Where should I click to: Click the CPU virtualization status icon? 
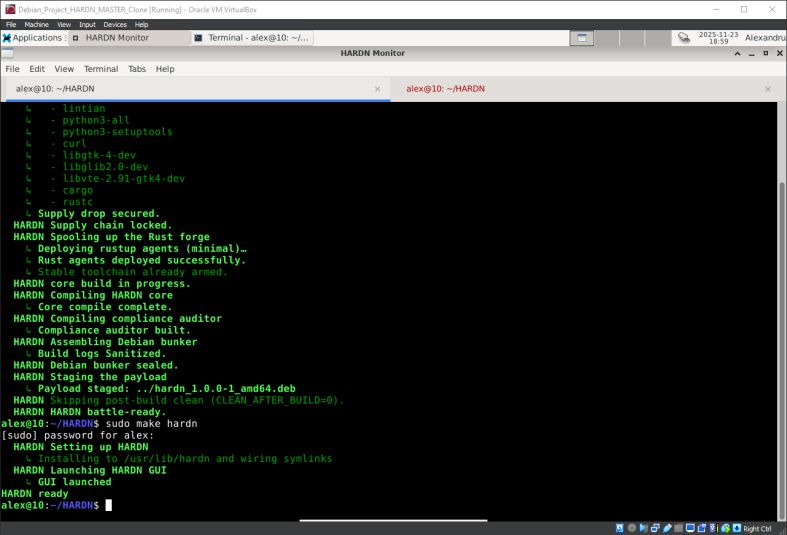(x=713, y=528)
